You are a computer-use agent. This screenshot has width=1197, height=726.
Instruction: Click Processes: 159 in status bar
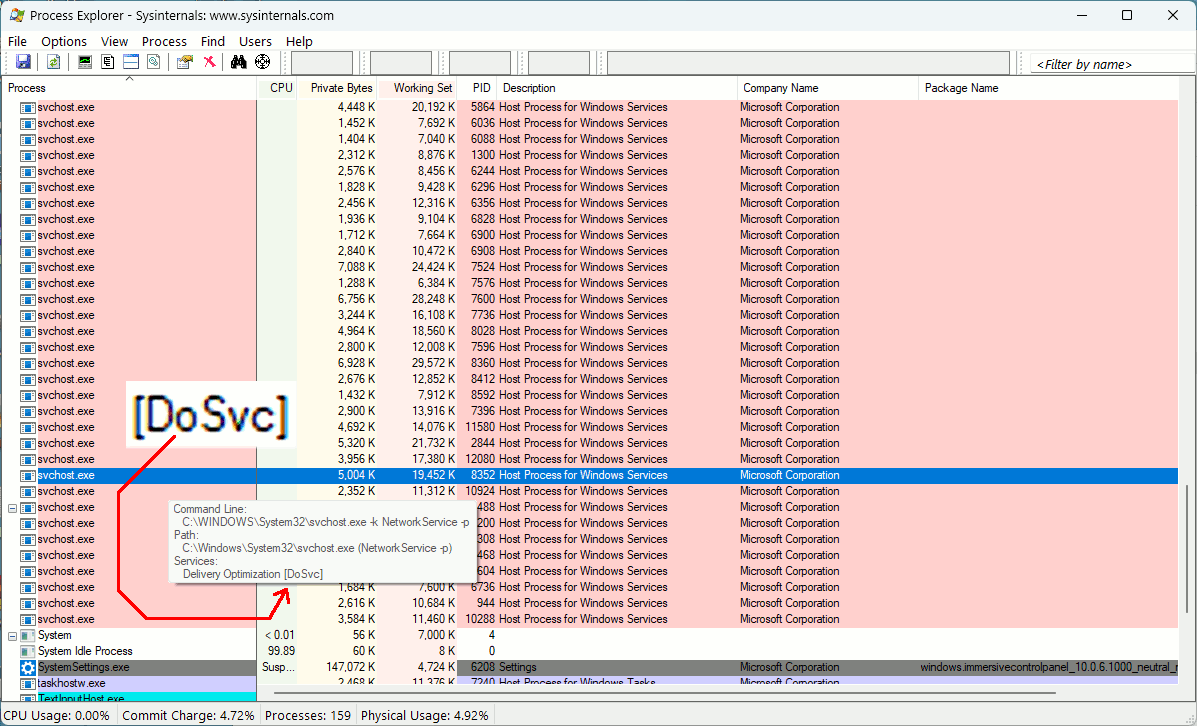tap(308, 715)
